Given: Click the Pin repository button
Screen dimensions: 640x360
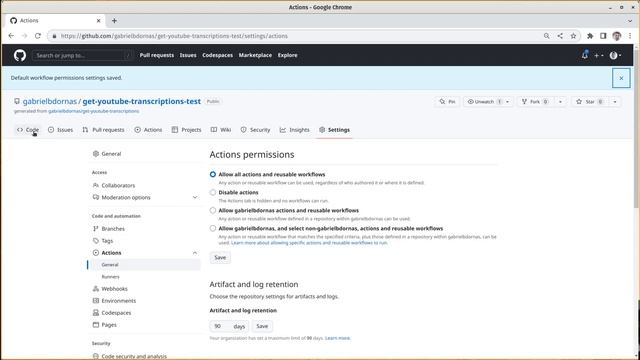Looking at the screenshot, I should [x=447, y=102].
